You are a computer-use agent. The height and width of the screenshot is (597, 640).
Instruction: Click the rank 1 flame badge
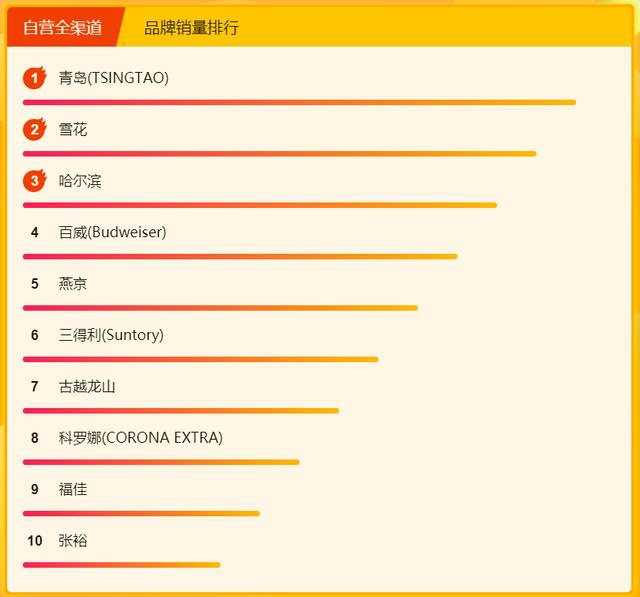35,78
